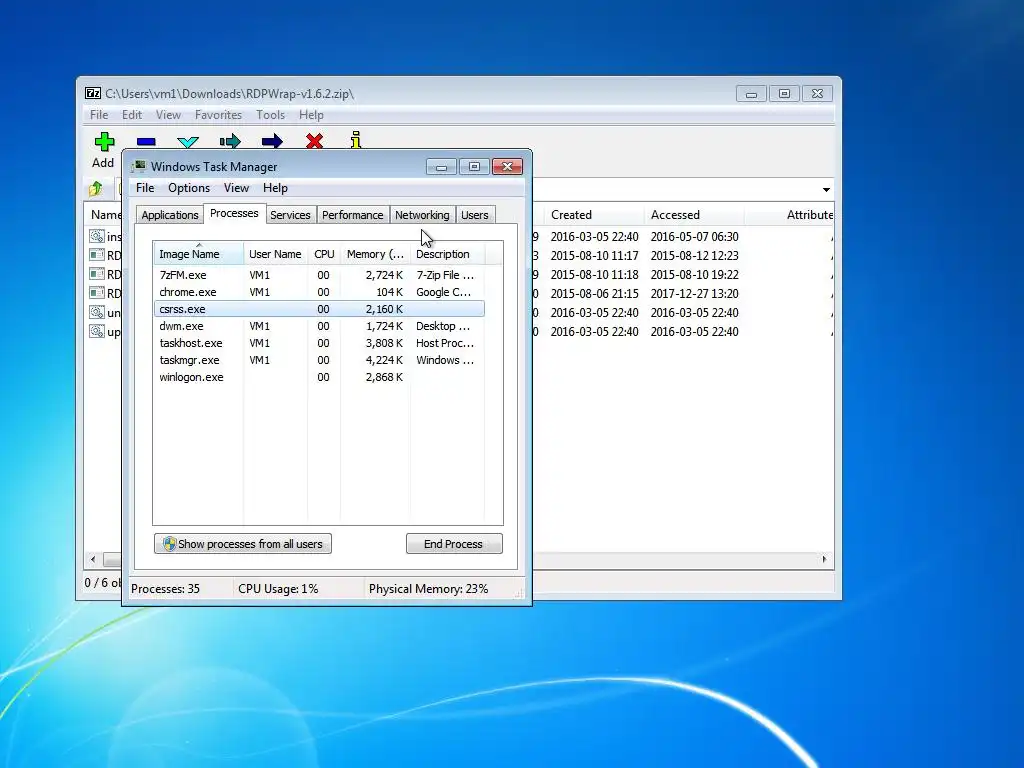Click the Task Manager title bar icon

pos(138,167)
